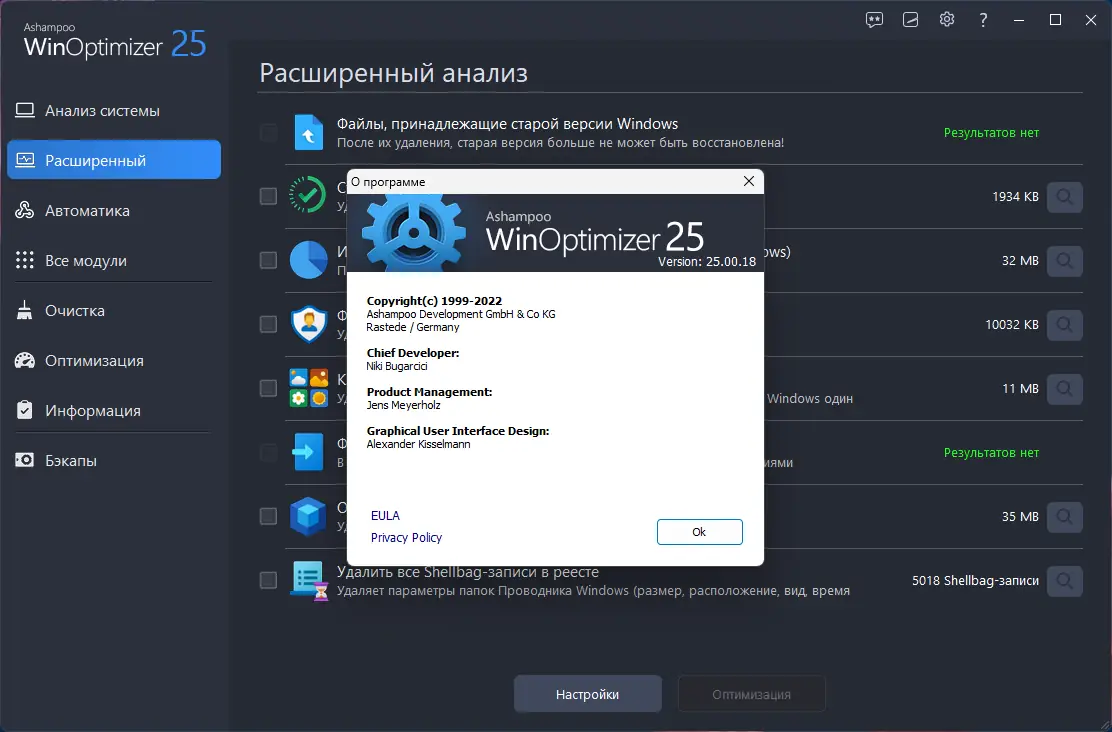
Task: Maximize the WinOptimizer window
Action: pyautogui.click(x=1055, y=20)
